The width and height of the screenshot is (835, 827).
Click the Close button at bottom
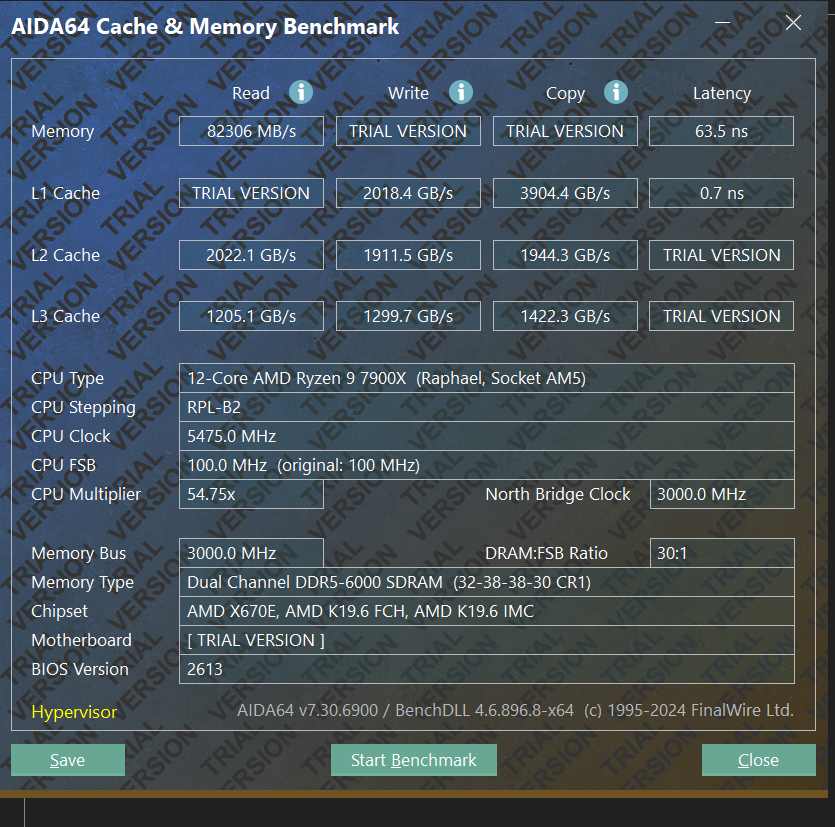pyautogui.click(x=758, y=760)
